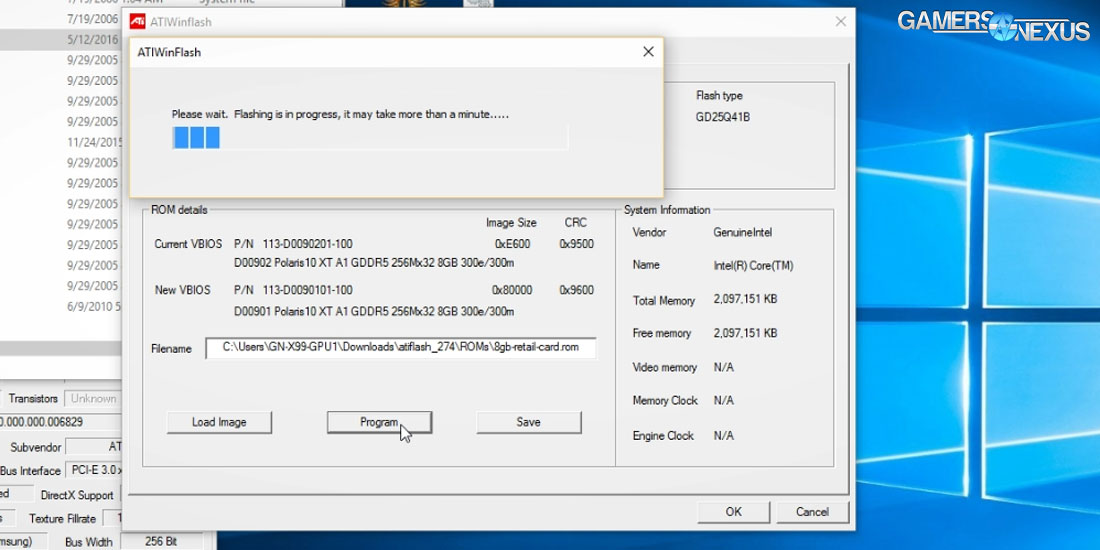The height and width of the screenshot is (550, 1100).
Task: Click Free memory value 2,097,151 KB
Action: click(x=745, y=333)
